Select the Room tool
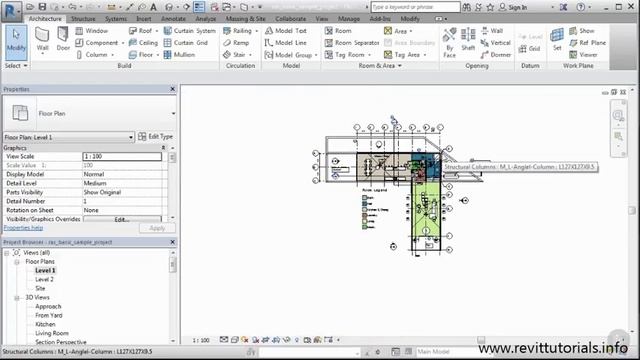The width and height of the screenshot is (640, 360). [338, 31]
